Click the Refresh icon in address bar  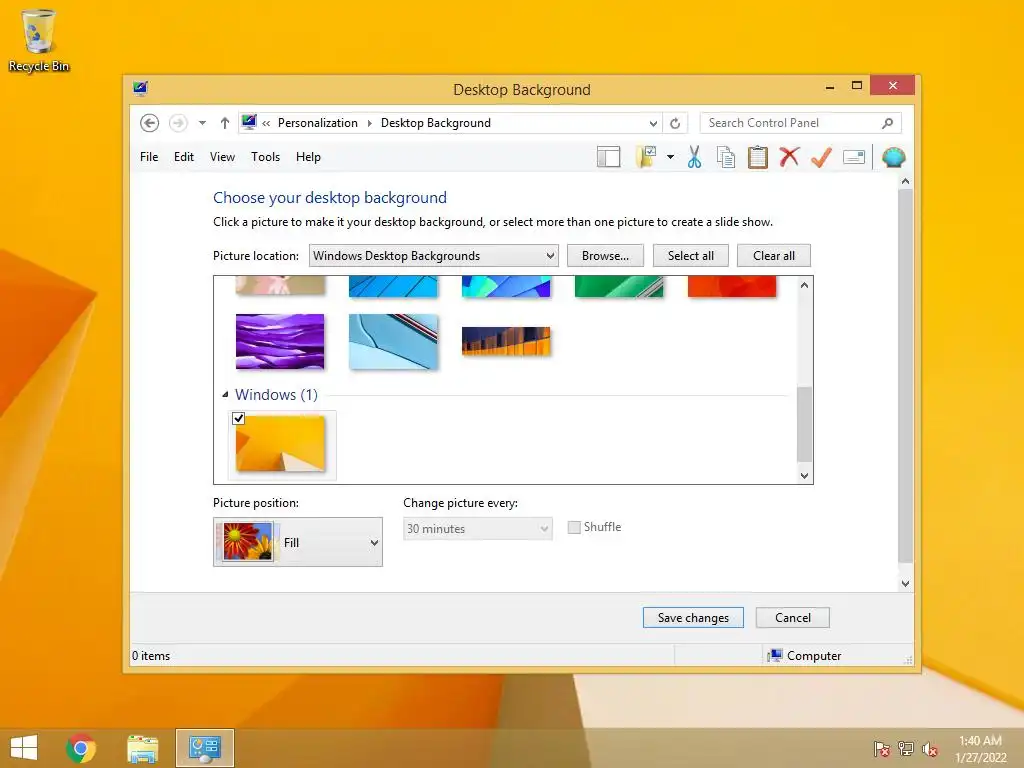(x=675, y=123)
